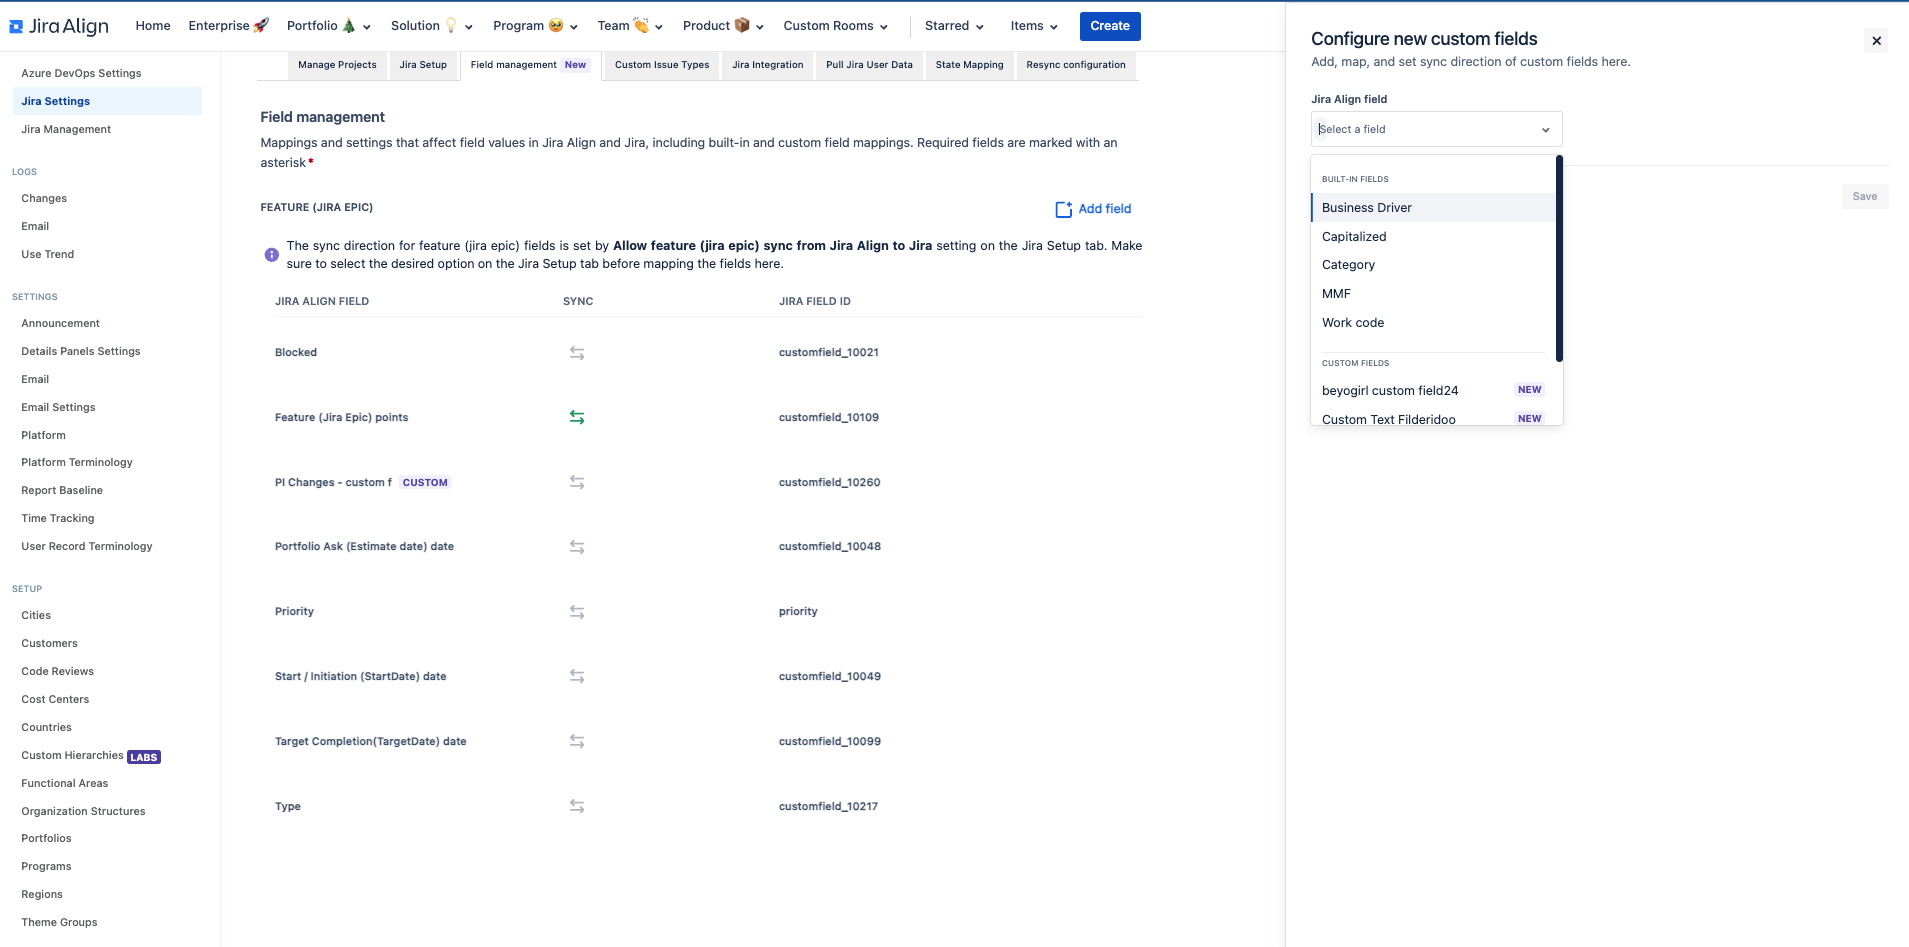
Task: Open the Changes log
Action: pos(44,198)
